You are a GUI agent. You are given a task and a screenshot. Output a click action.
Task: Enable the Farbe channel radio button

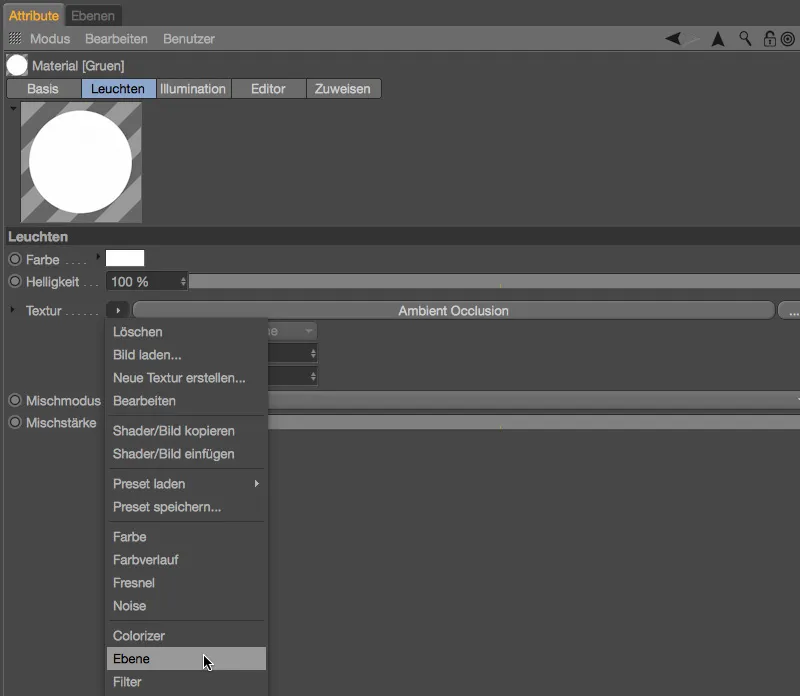click(x=13, y=257)
